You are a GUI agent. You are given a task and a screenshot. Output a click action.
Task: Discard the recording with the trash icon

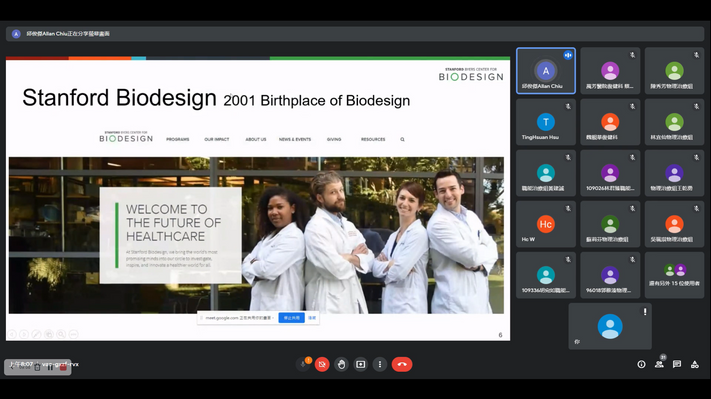point(37,367)
